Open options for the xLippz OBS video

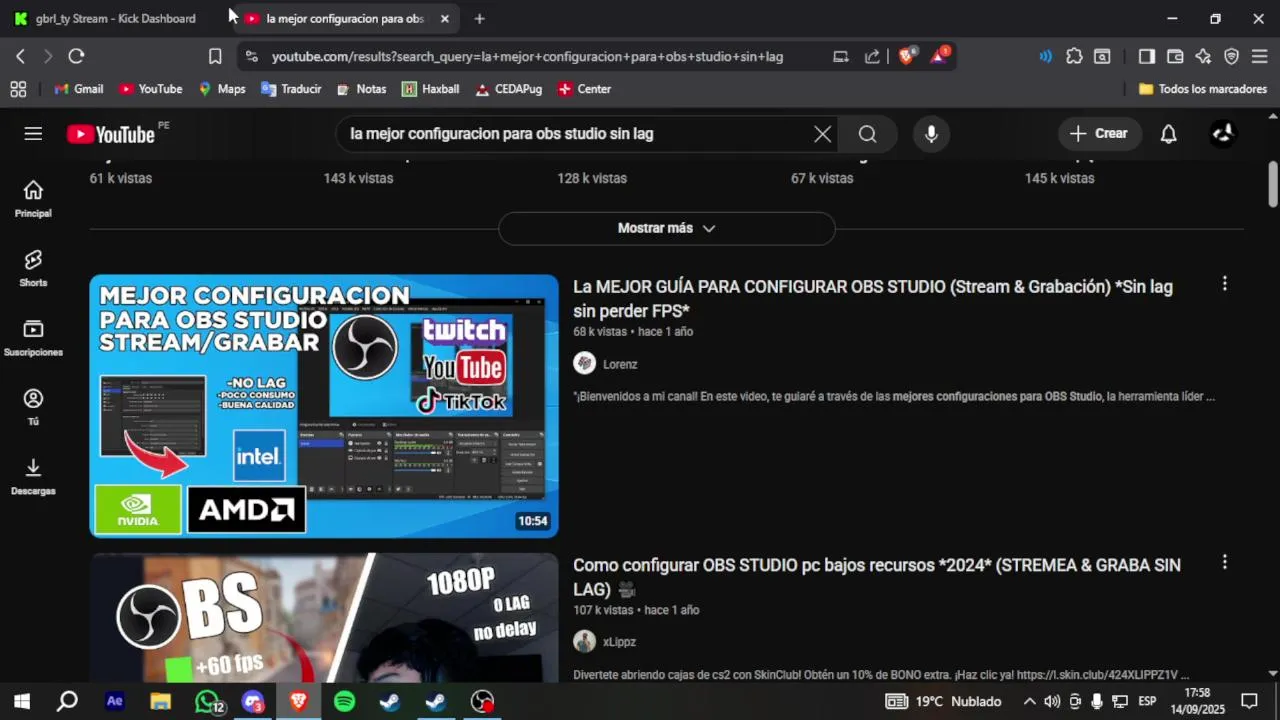pos(1224,562)
